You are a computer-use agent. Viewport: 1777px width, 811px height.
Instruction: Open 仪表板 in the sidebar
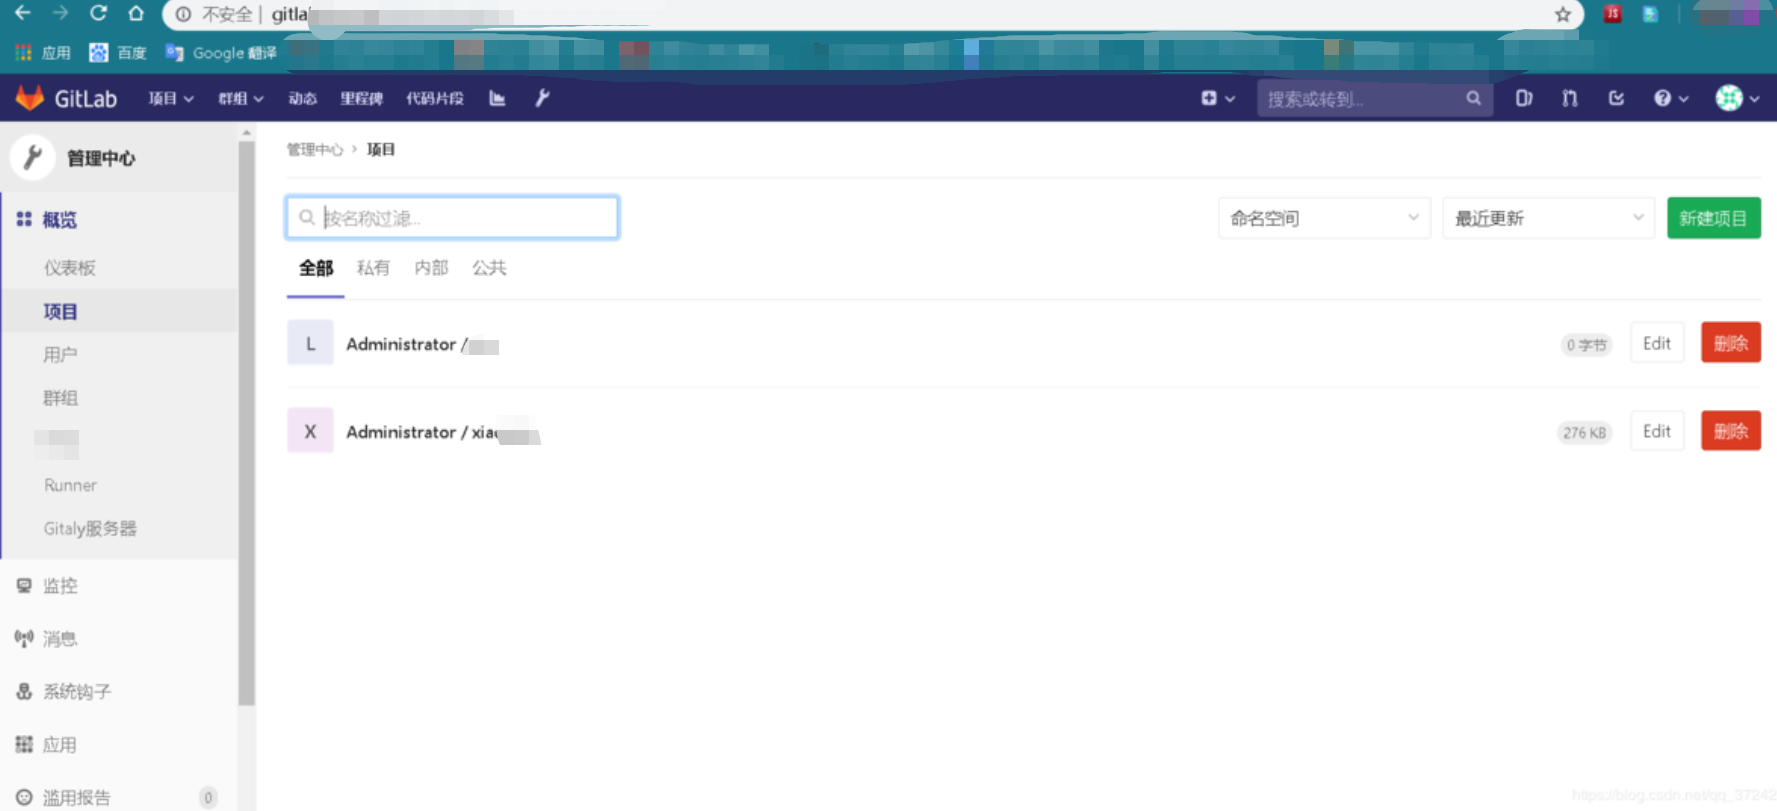pyautogui.click(x=70, y=268)
